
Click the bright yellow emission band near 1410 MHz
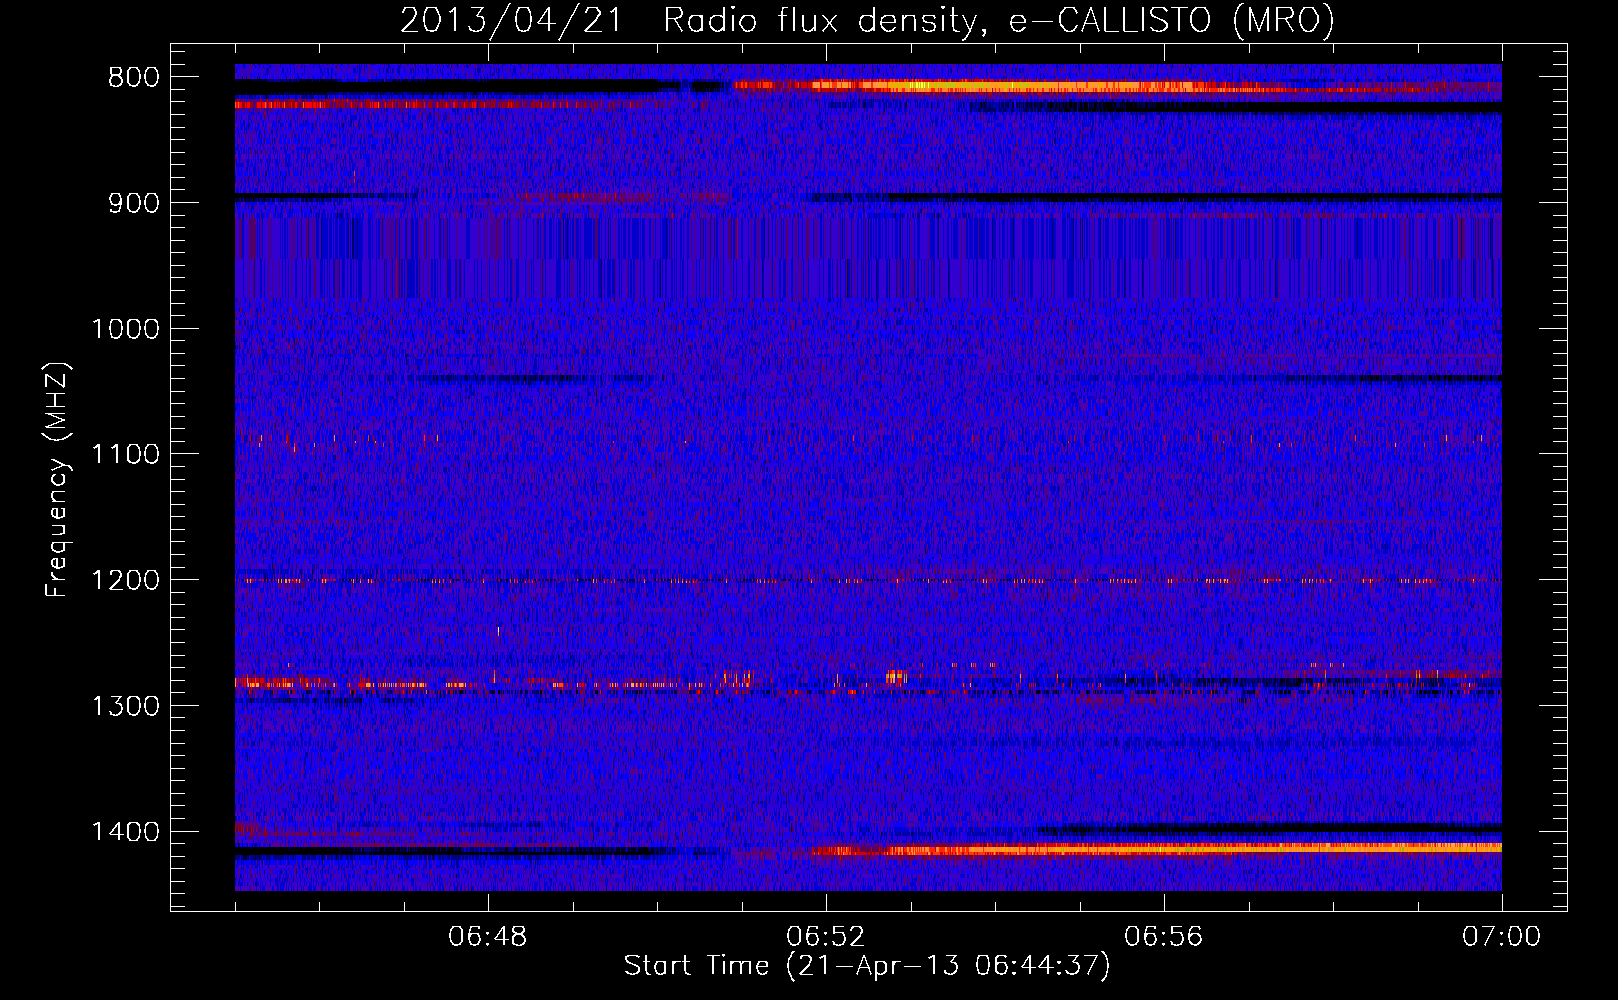point(1155,849)
